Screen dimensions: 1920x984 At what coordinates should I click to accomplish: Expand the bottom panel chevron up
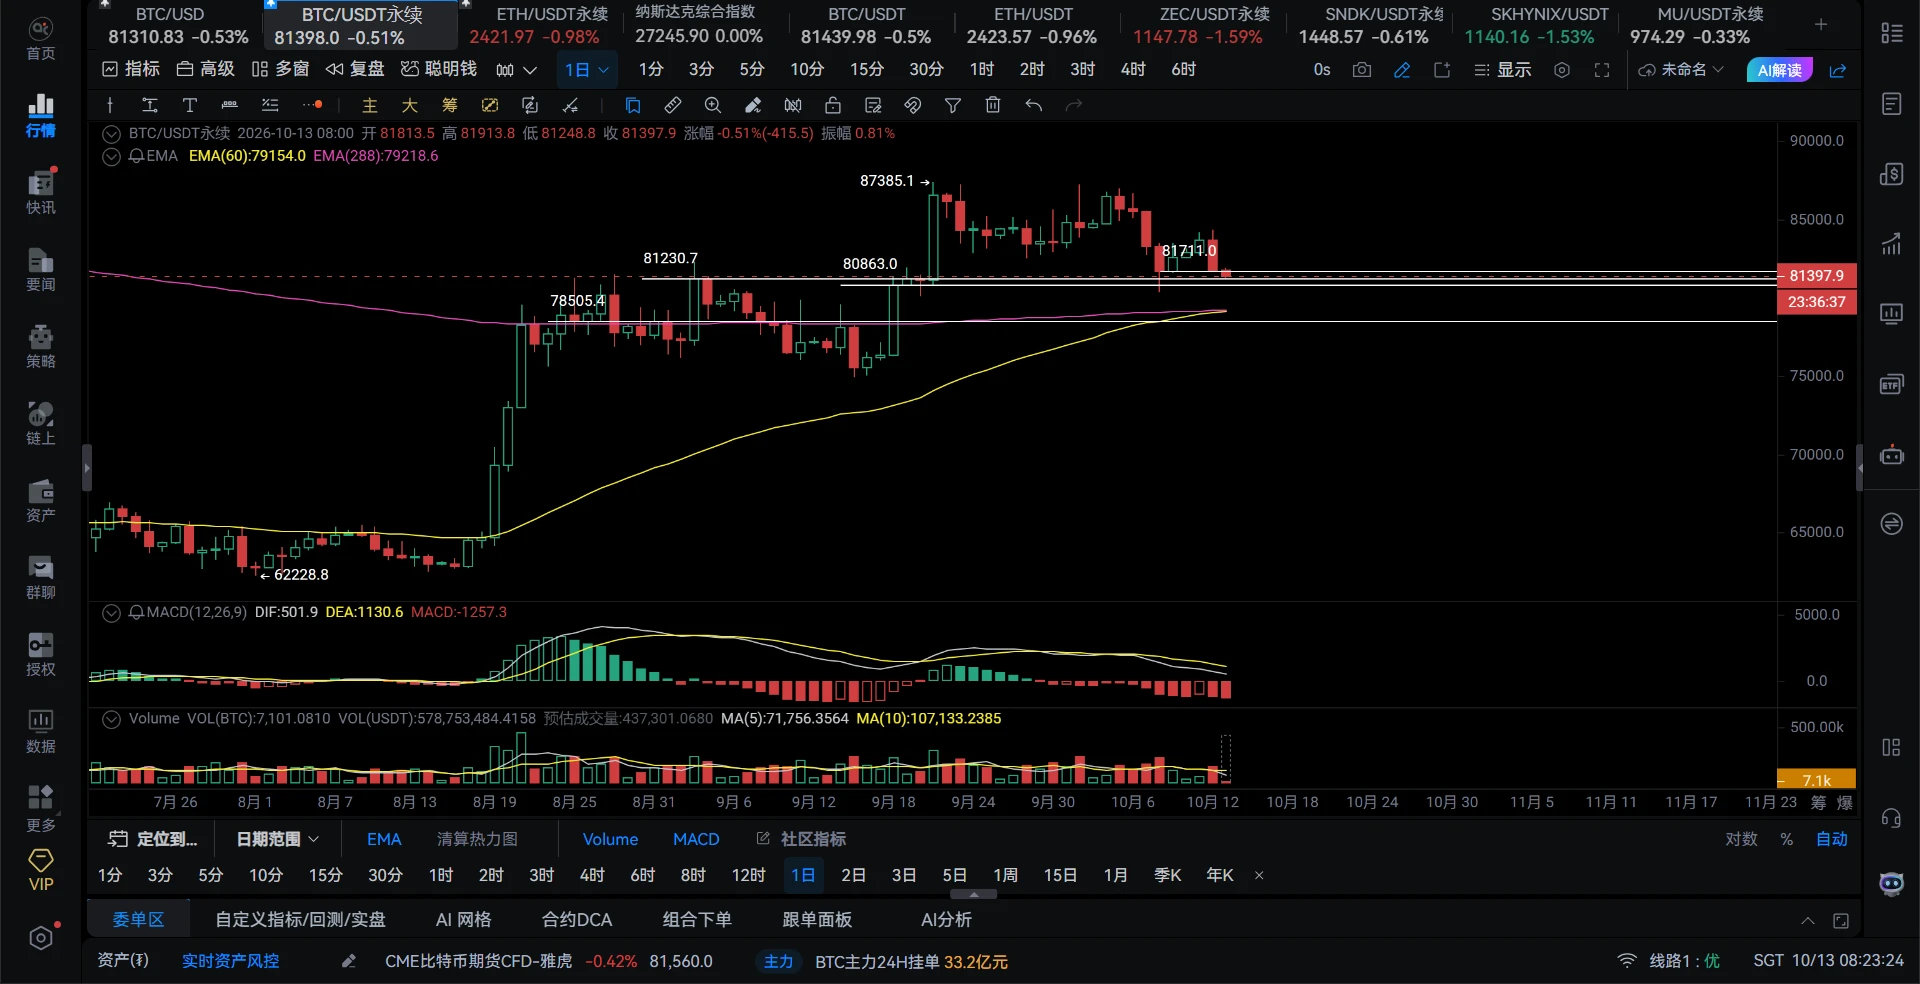[x=1808, y=921]
